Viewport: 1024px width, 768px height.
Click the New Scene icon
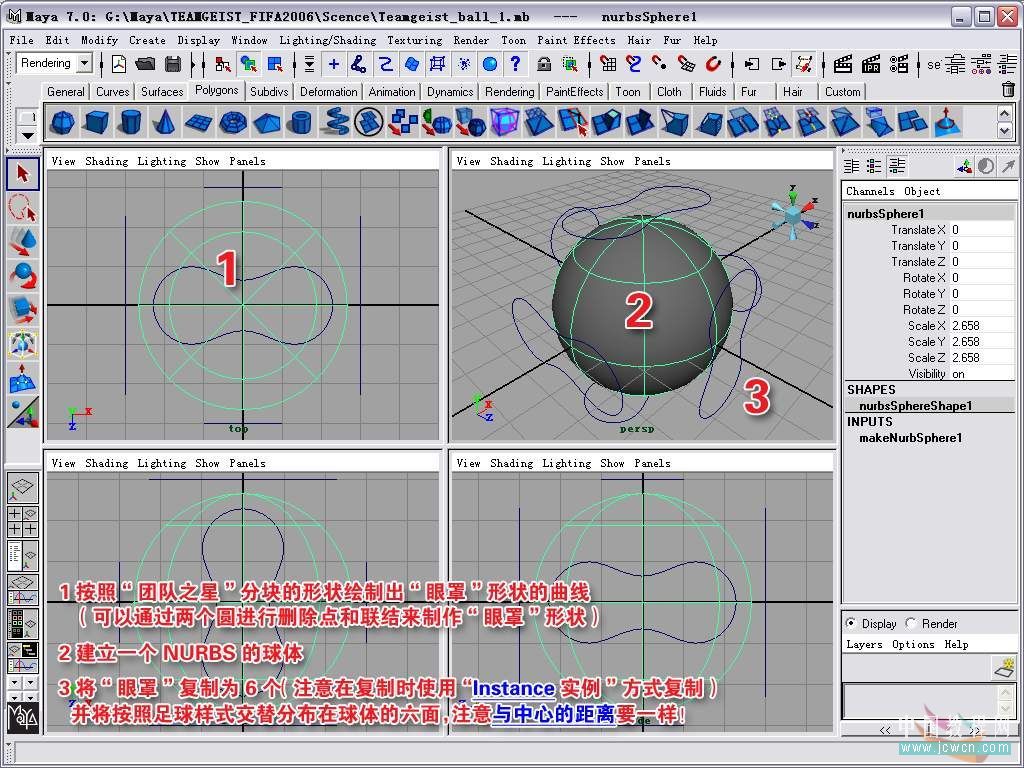pyautogui.click(x=119, y=64)
